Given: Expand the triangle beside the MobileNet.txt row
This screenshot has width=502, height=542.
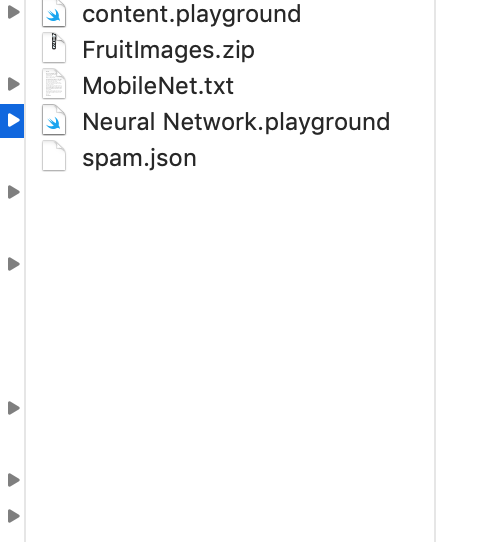Looking at the screenshot, I should coord(13,84).
